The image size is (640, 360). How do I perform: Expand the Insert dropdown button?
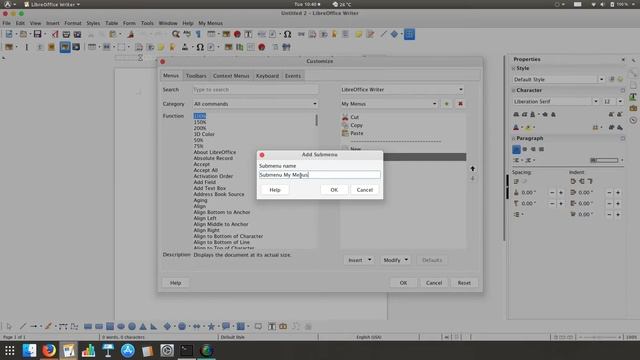click(x=359, y=260)
